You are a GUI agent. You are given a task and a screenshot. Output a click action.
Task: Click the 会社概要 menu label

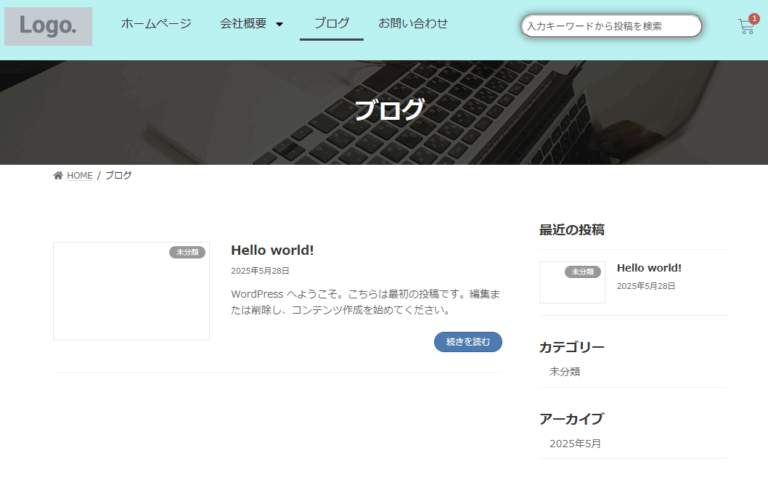pos(243,23)
